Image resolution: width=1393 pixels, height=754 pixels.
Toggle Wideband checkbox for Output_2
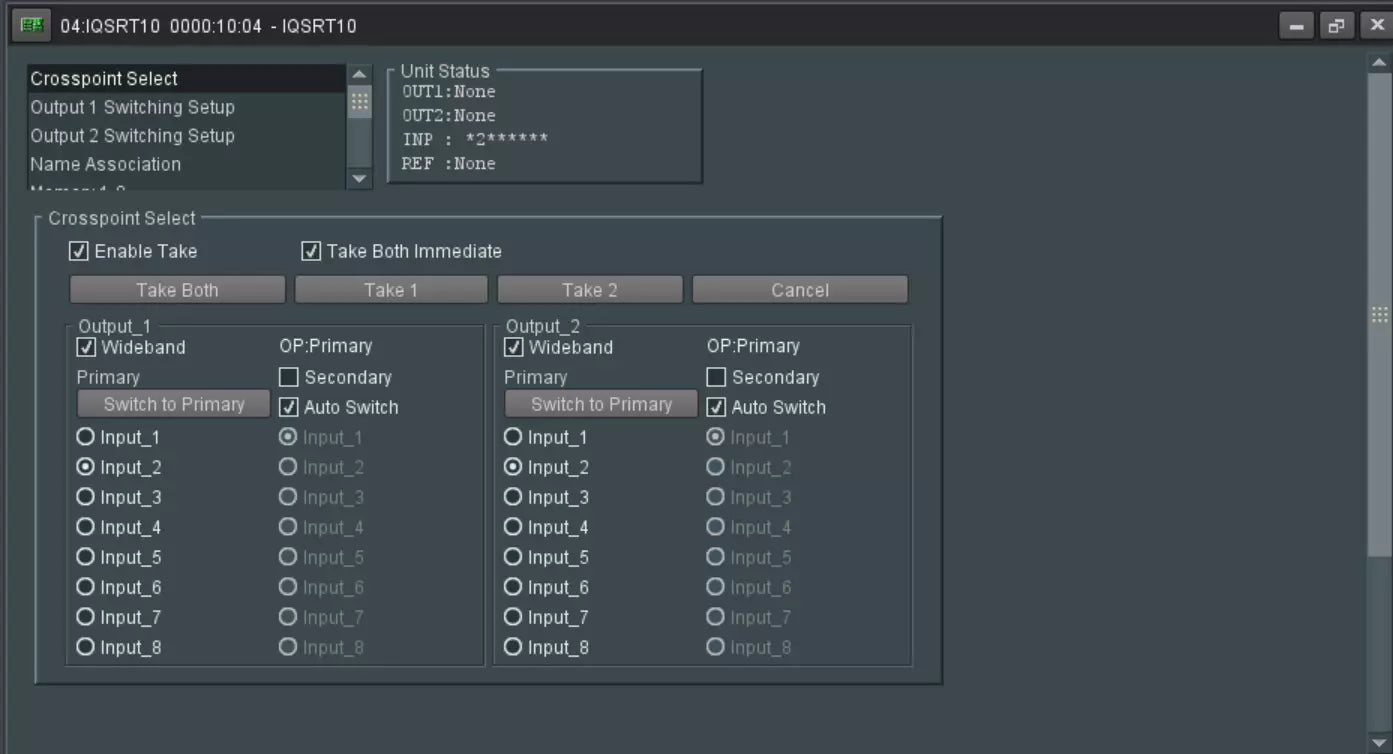pyautogui.click(x=514, y=347)
